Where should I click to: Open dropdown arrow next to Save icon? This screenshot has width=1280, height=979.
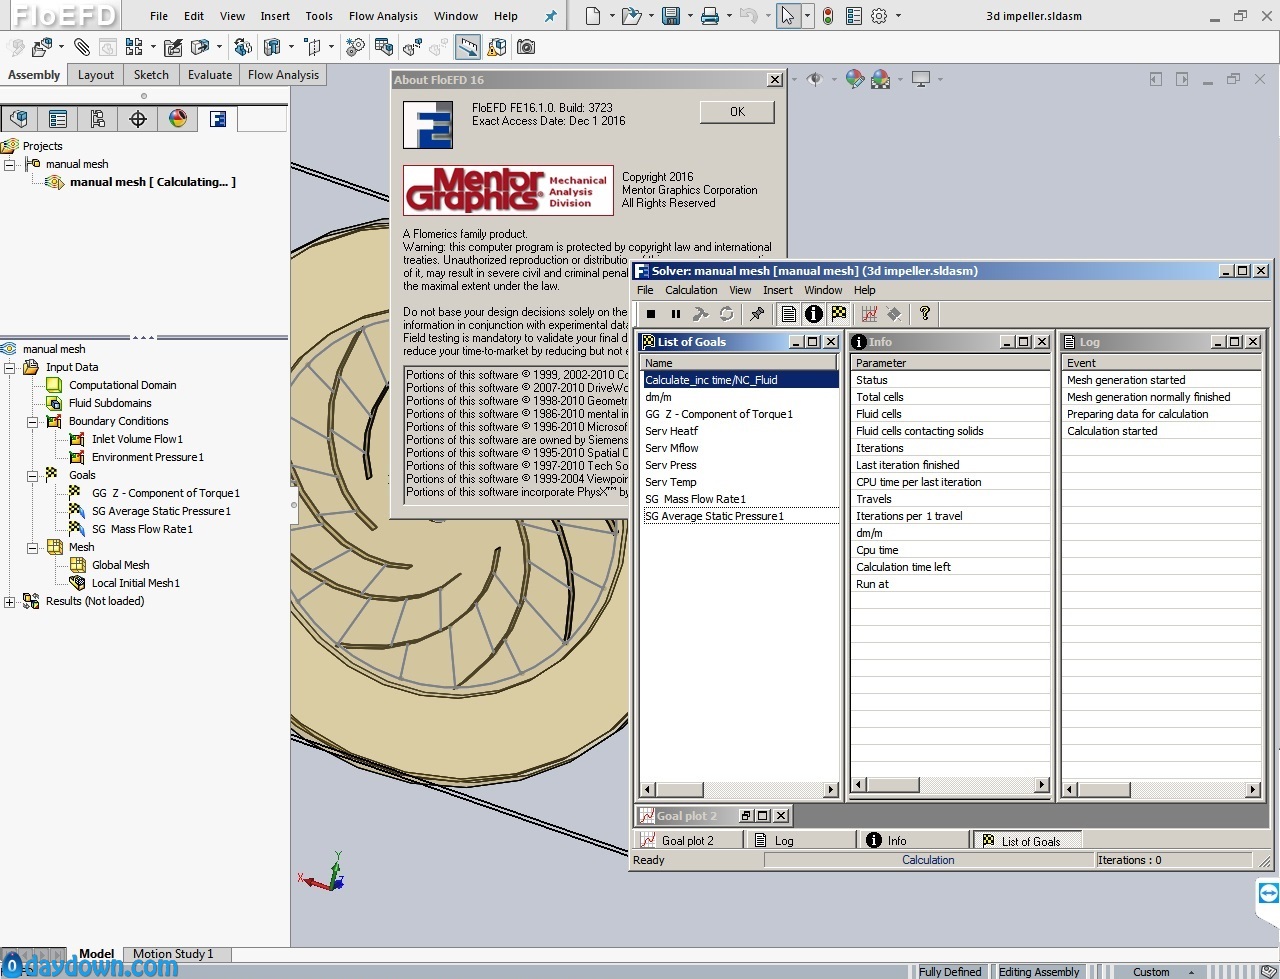690,16
